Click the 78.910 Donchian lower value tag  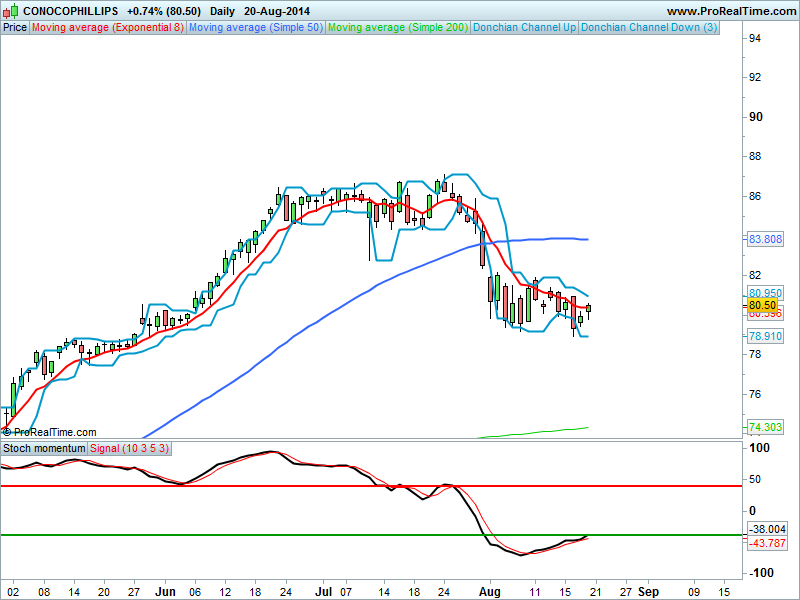(765, 336)
